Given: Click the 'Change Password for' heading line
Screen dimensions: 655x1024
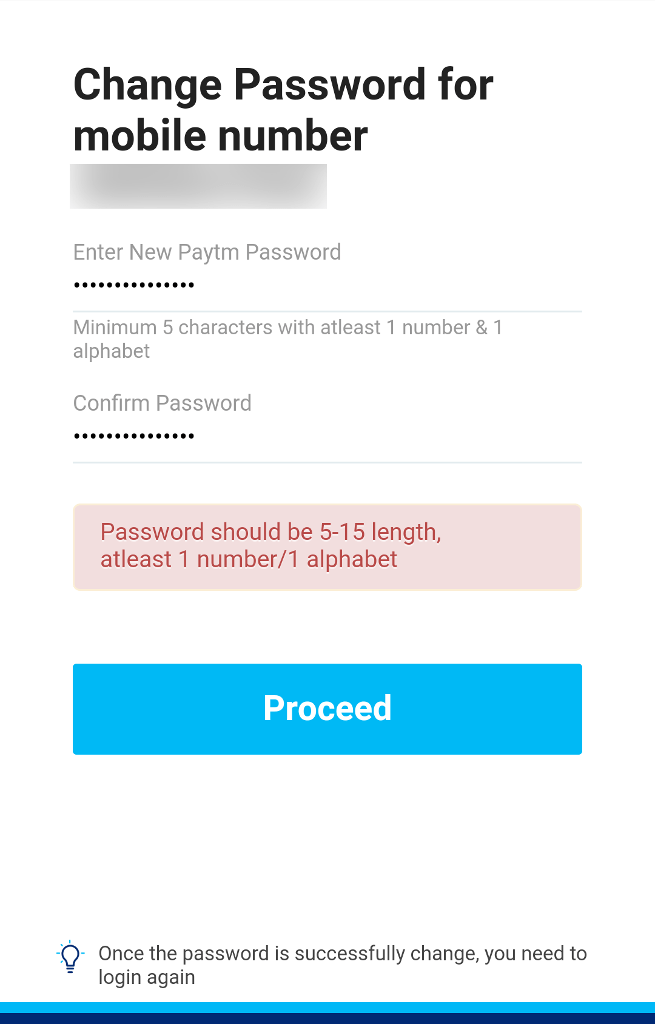Looking at the screenshot, I should [x=283, y=85].
